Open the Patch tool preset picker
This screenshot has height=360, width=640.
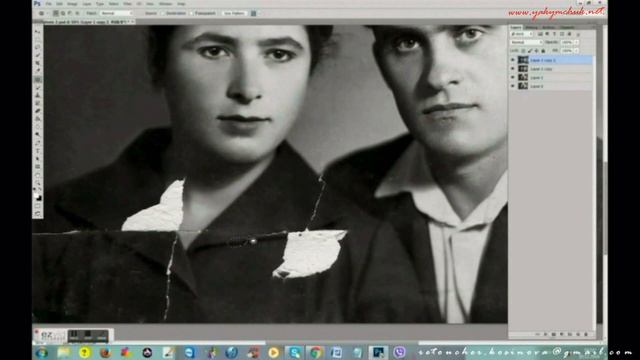coord(42,13)
